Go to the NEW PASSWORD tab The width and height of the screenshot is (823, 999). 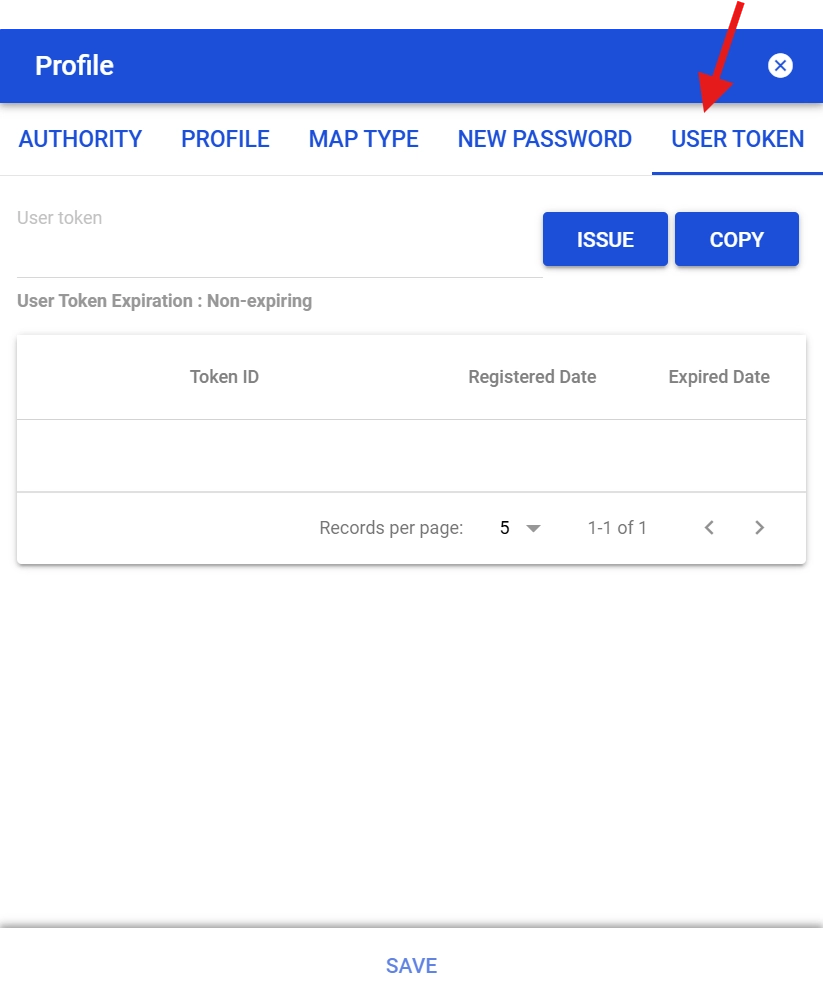click(x=544, y=139)
